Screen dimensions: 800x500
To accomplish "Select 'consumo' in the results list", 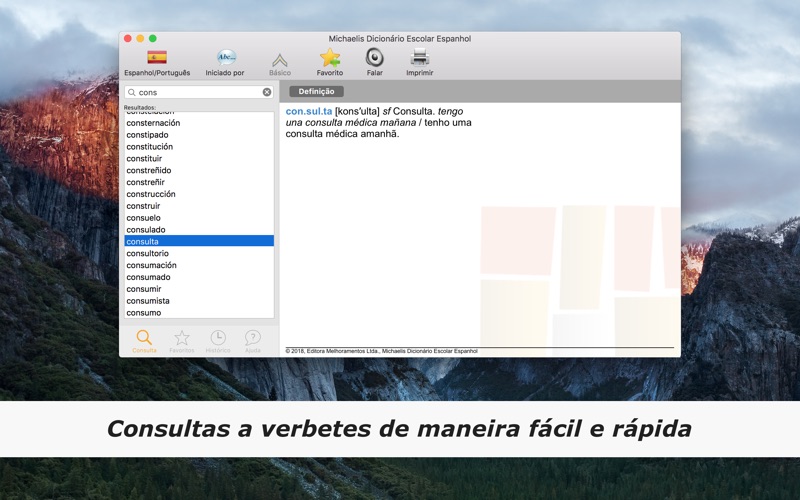I will click(x=199, y=312).
